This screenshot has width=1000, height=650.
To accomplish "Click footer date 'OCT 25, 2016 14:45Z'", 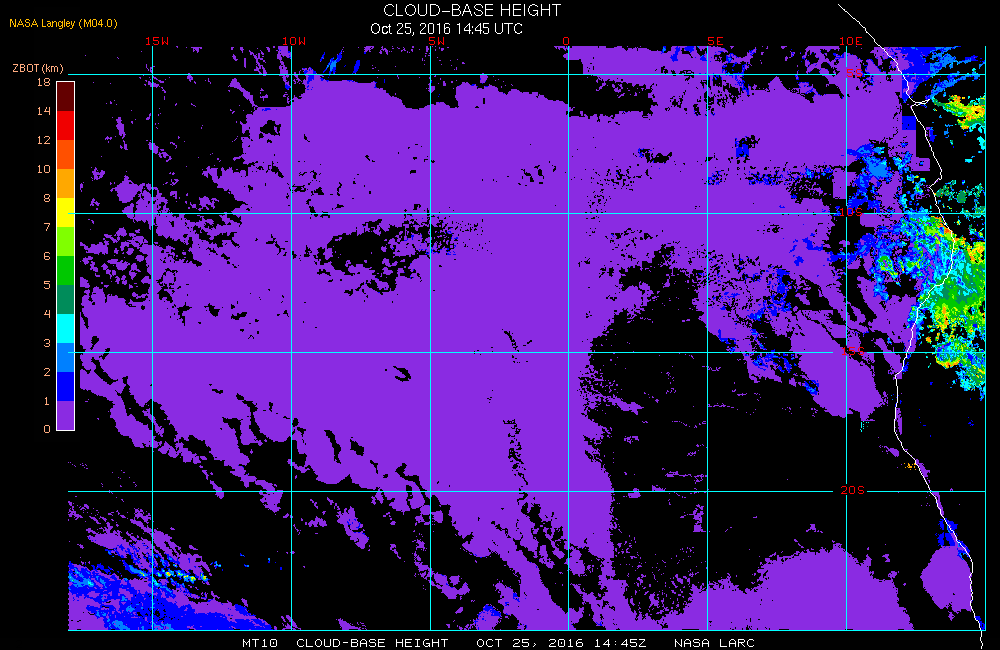I will (x=561, y=643).
